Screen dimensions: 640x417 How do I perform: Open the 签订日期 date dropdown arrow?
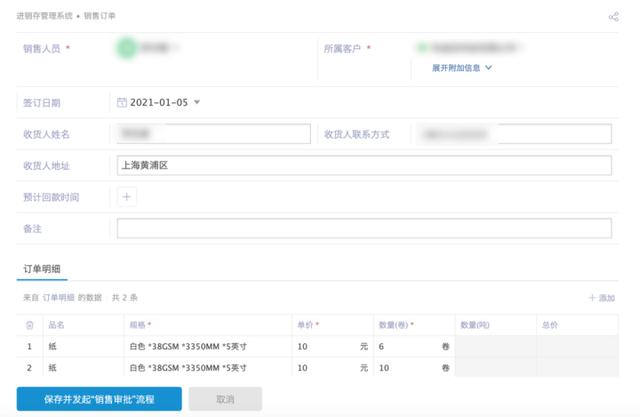pos(197,102)
